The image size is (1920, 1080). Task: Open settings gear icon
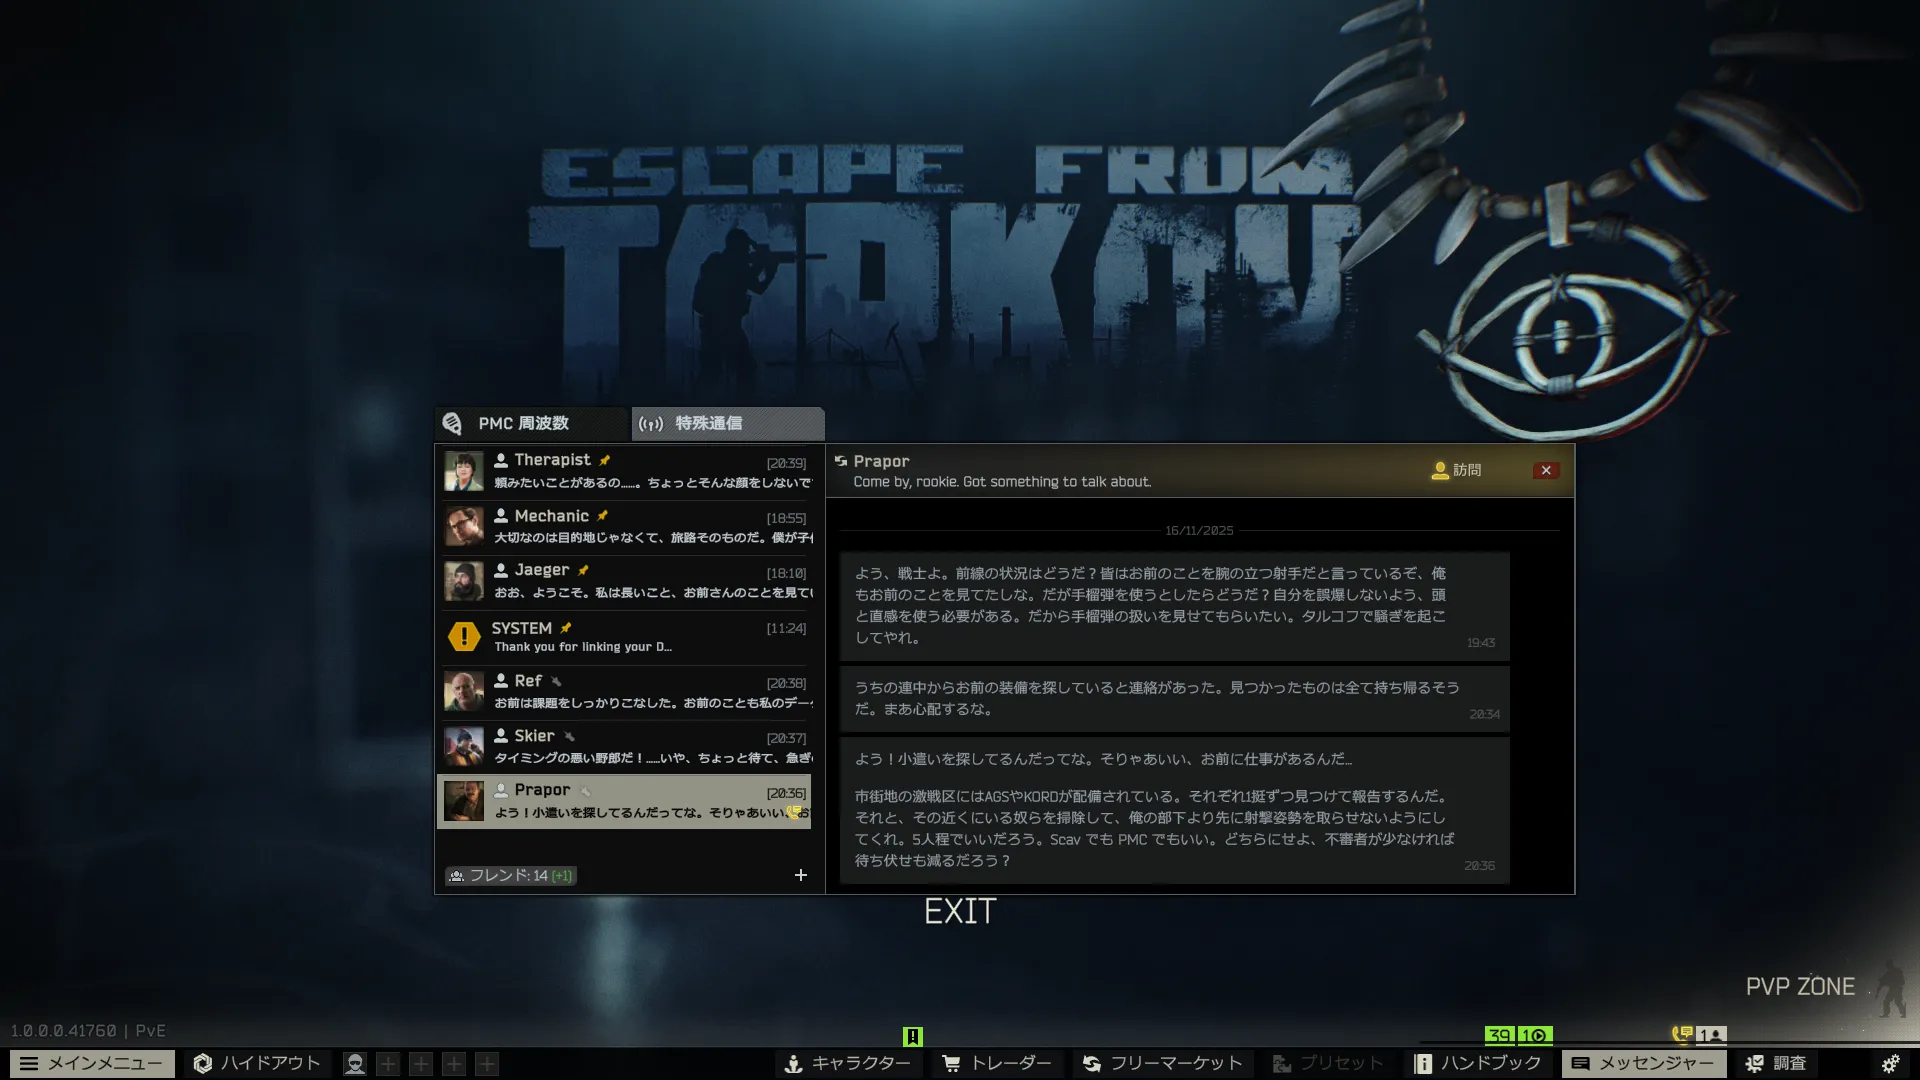(x=1890, y=1063)
